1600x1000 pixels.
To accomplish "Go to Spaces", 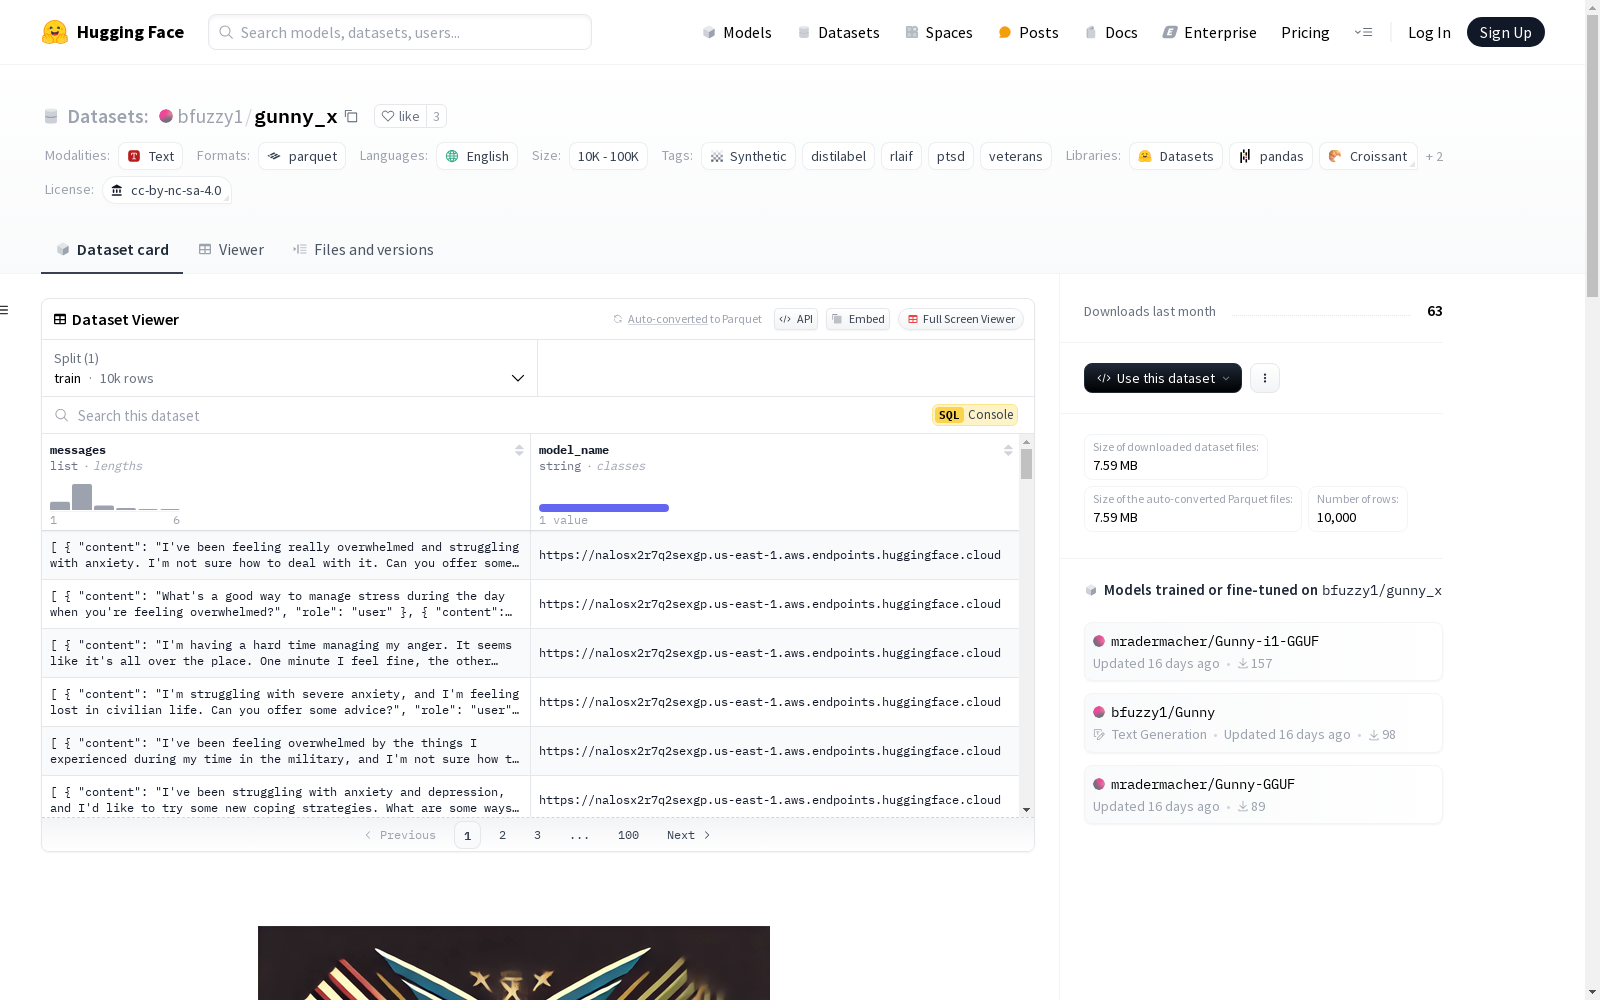I will 938,32.
